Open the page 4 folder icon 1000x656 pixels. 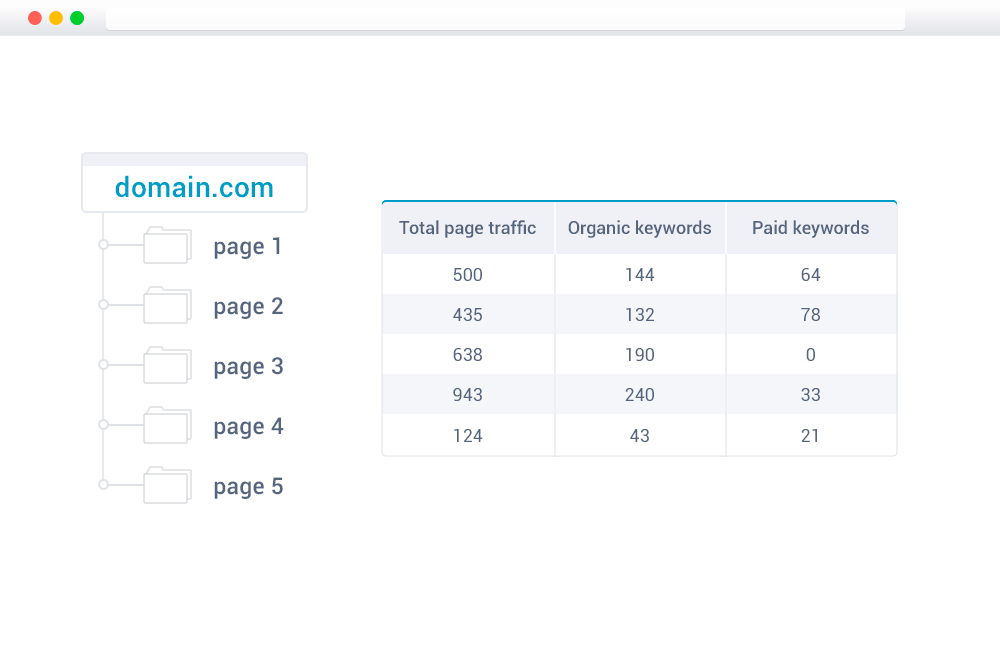click(167, 425)
